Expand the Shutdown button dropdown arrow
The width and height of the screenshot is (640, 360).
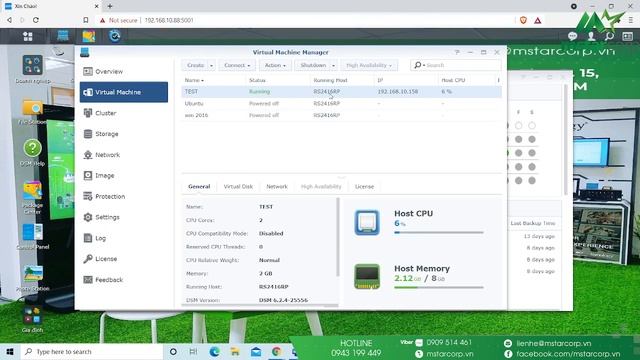[333, 65]
